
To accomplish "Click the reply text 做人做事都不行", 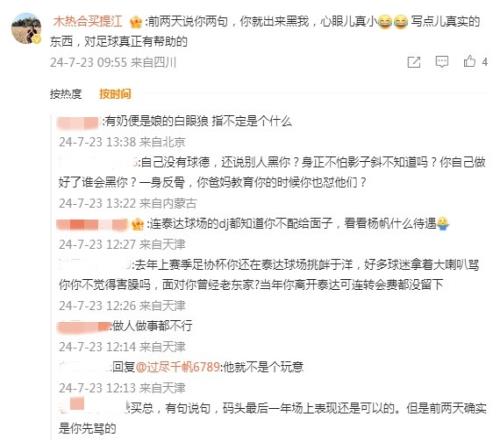I will point(152,326).
